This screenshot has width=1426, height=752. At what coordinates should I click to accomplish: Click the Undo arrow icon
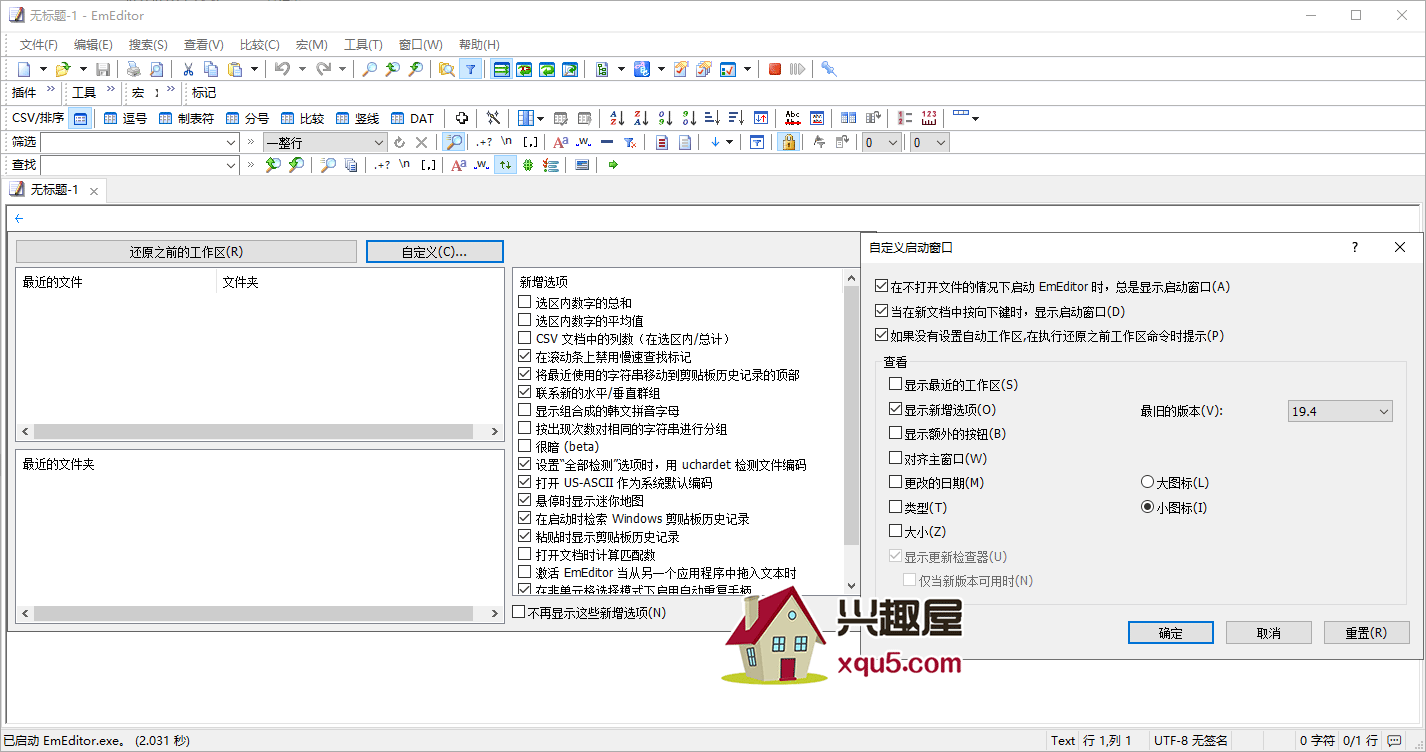click(x=283, y=69)
